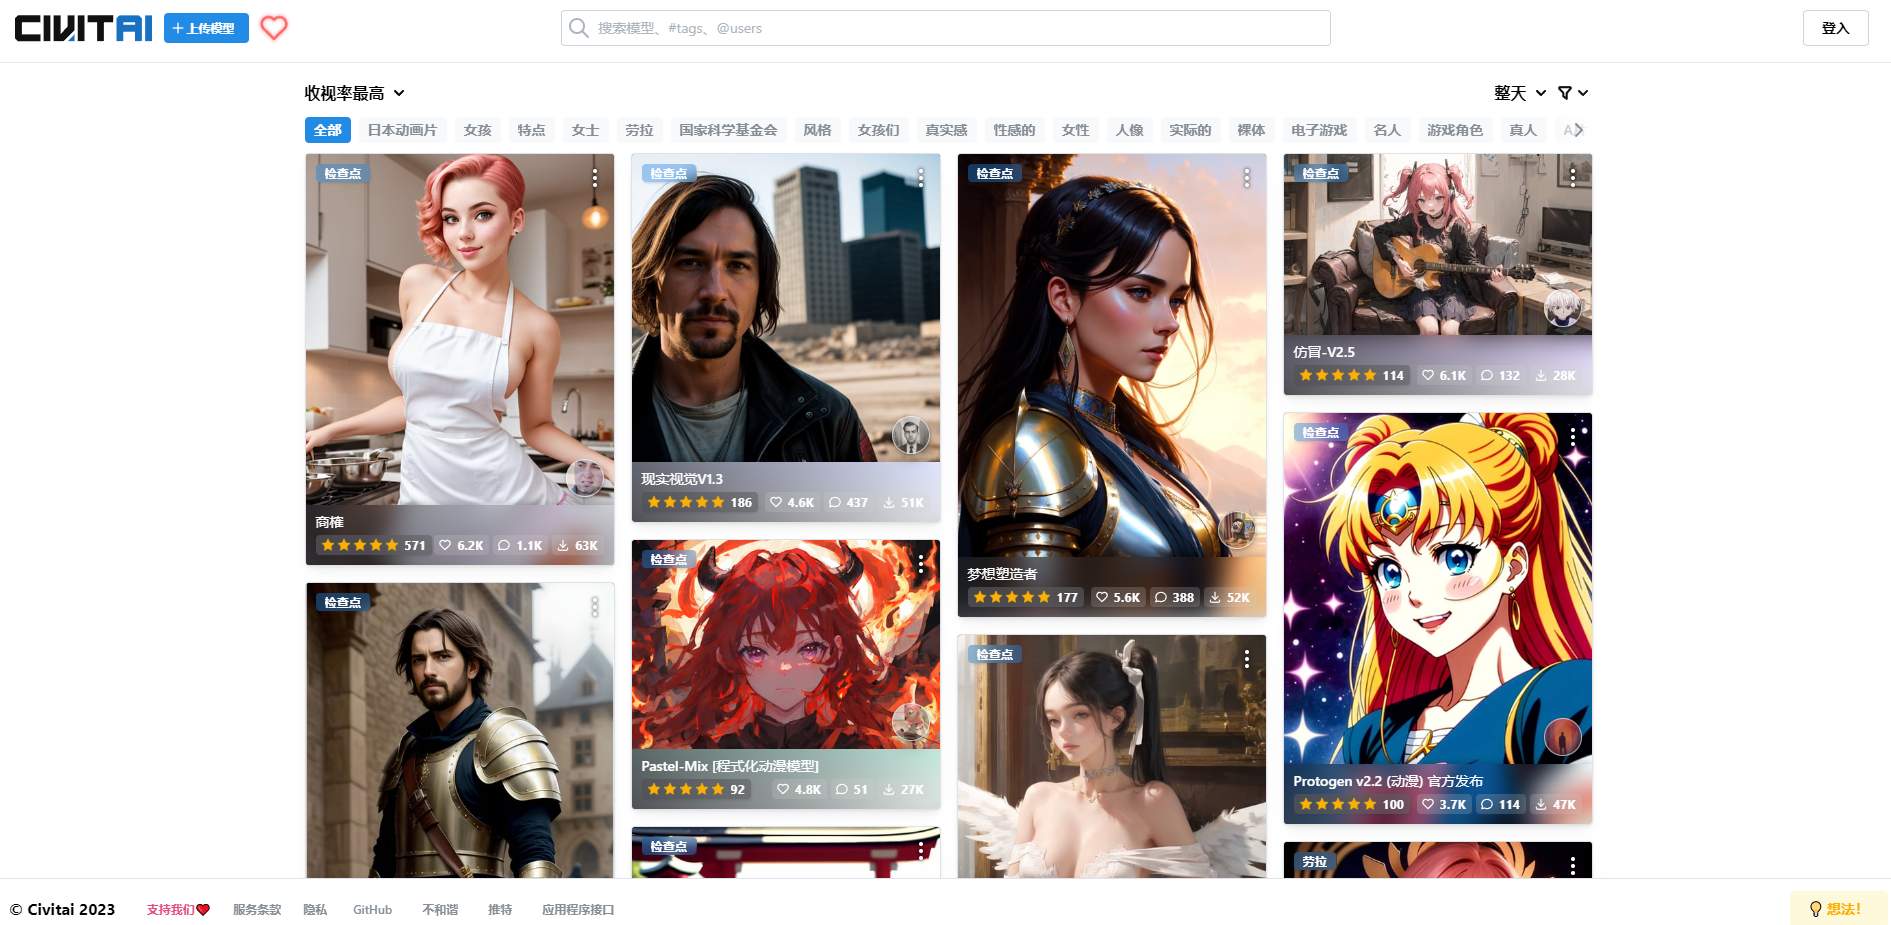Screen dimensions: 1891x925
Task: Click creator avatar on 现实视觉V1.3 card
Action: click(910, 434)
